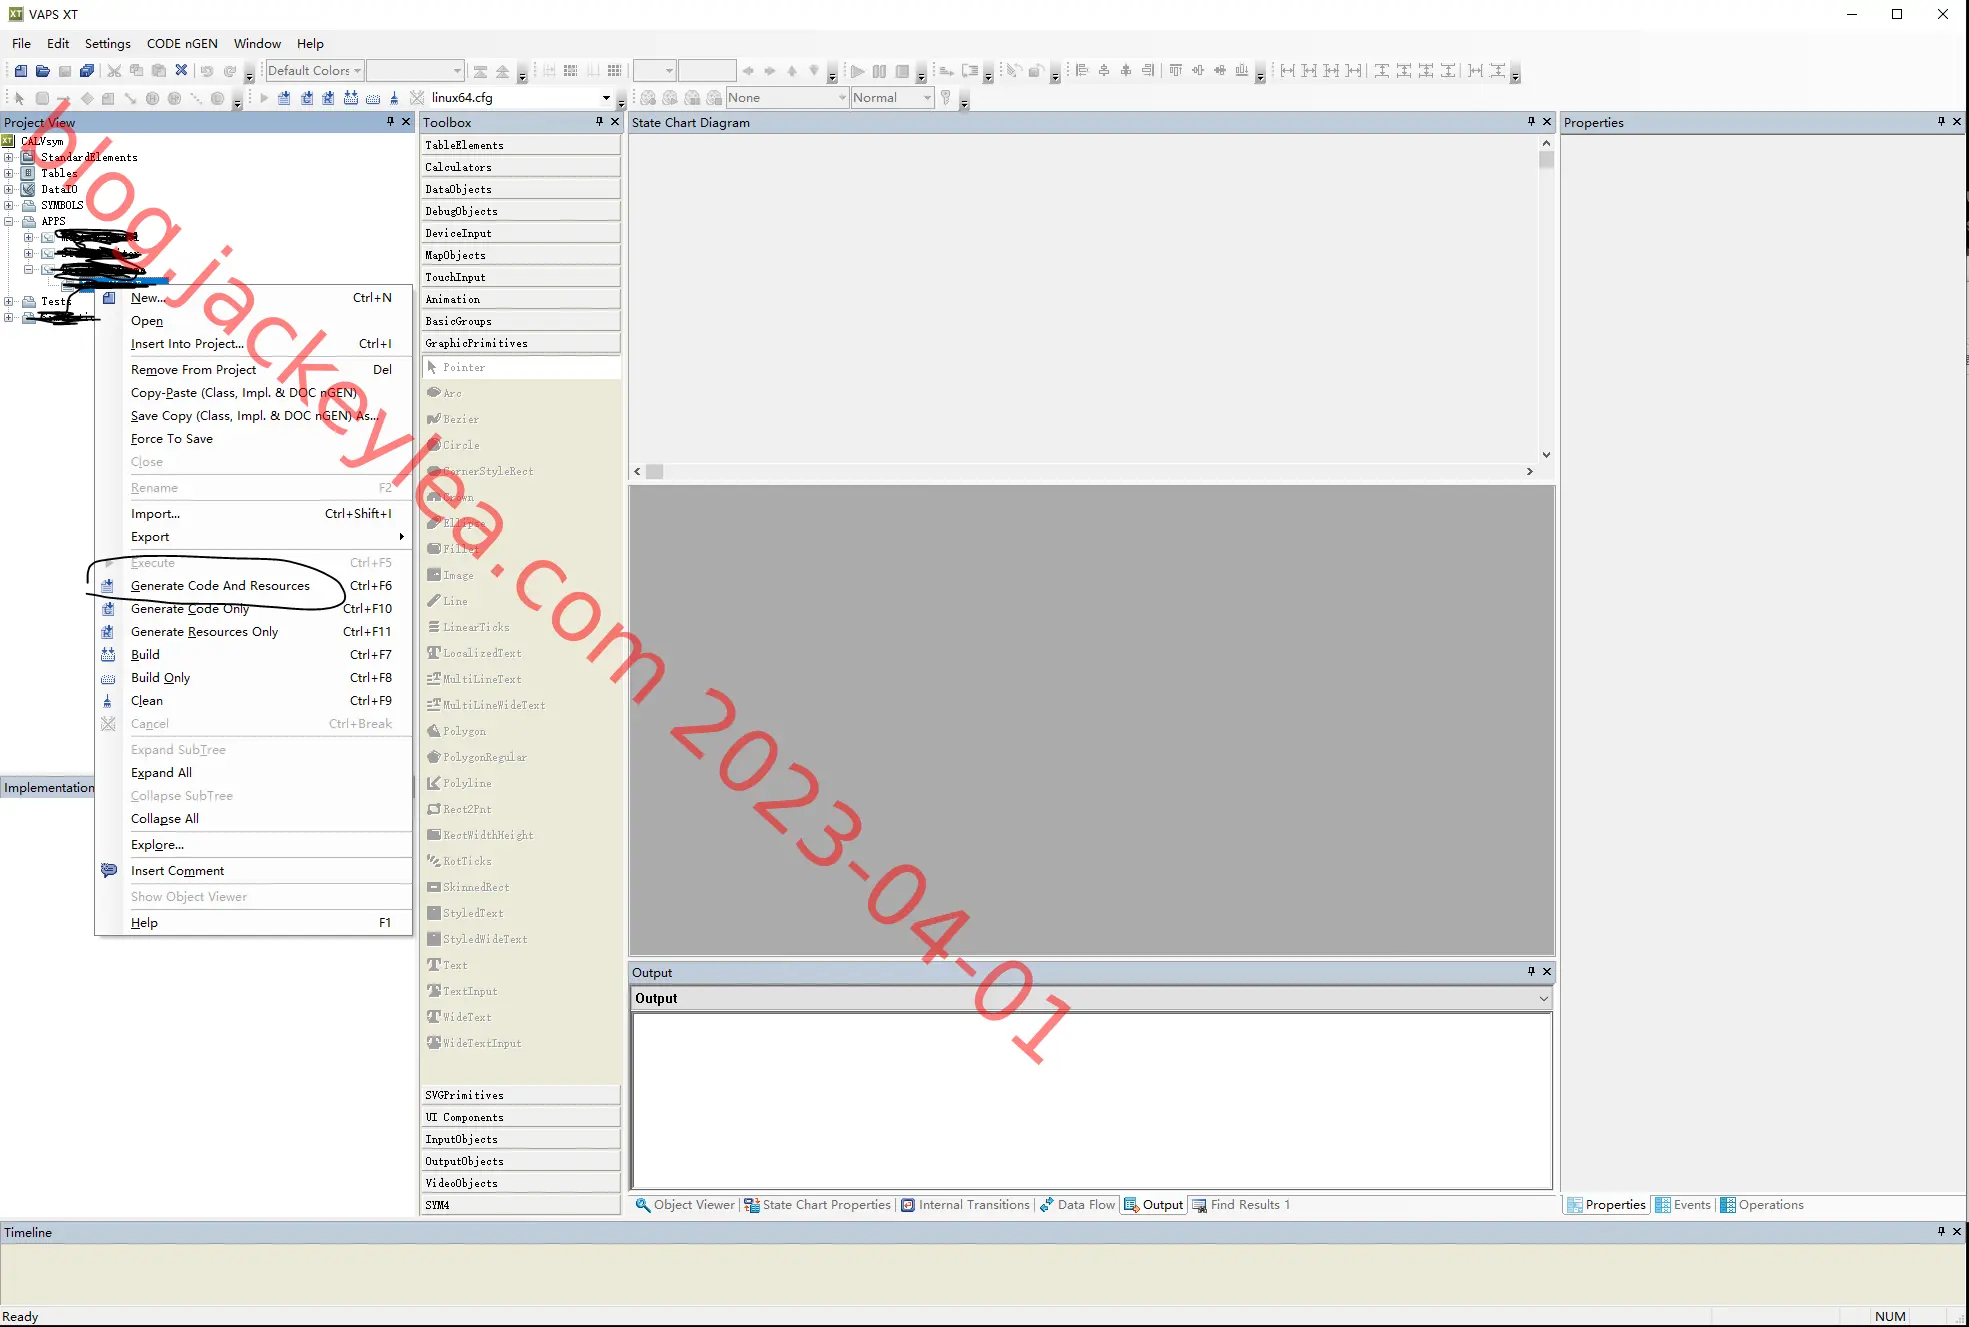Open the TableElements toolbox category
Viewport: 1969px width, 1327px height.
tap(521, 146)
